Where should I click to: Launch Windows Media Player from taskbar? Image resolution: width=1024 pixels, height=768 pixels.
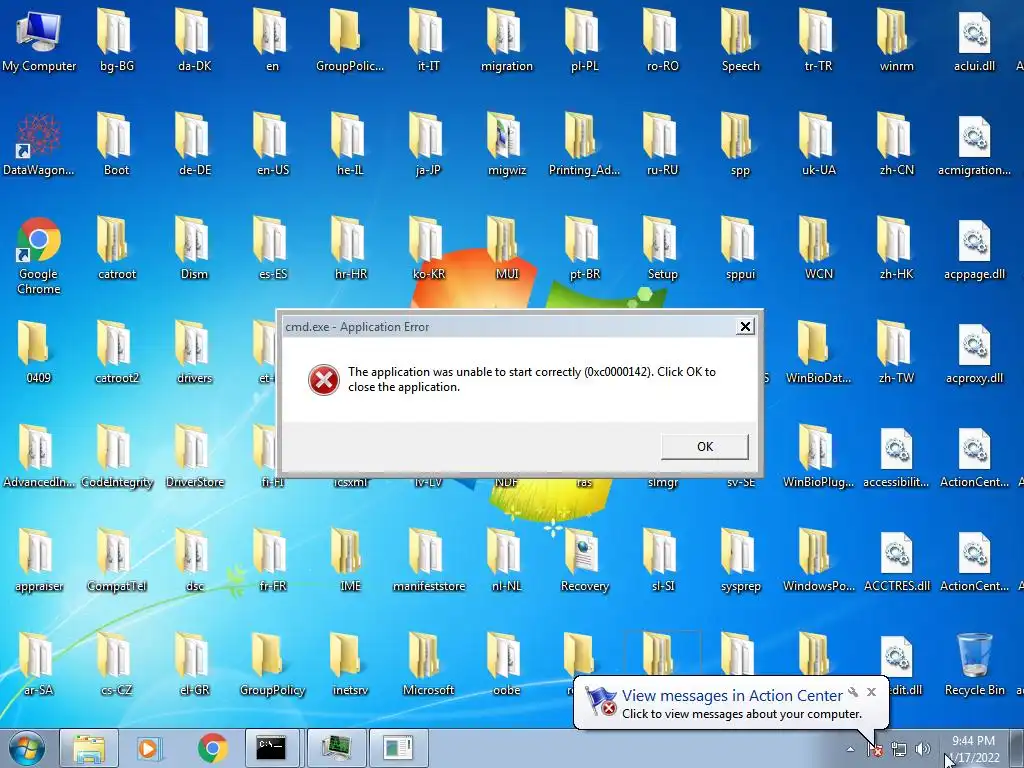point(148,748)
